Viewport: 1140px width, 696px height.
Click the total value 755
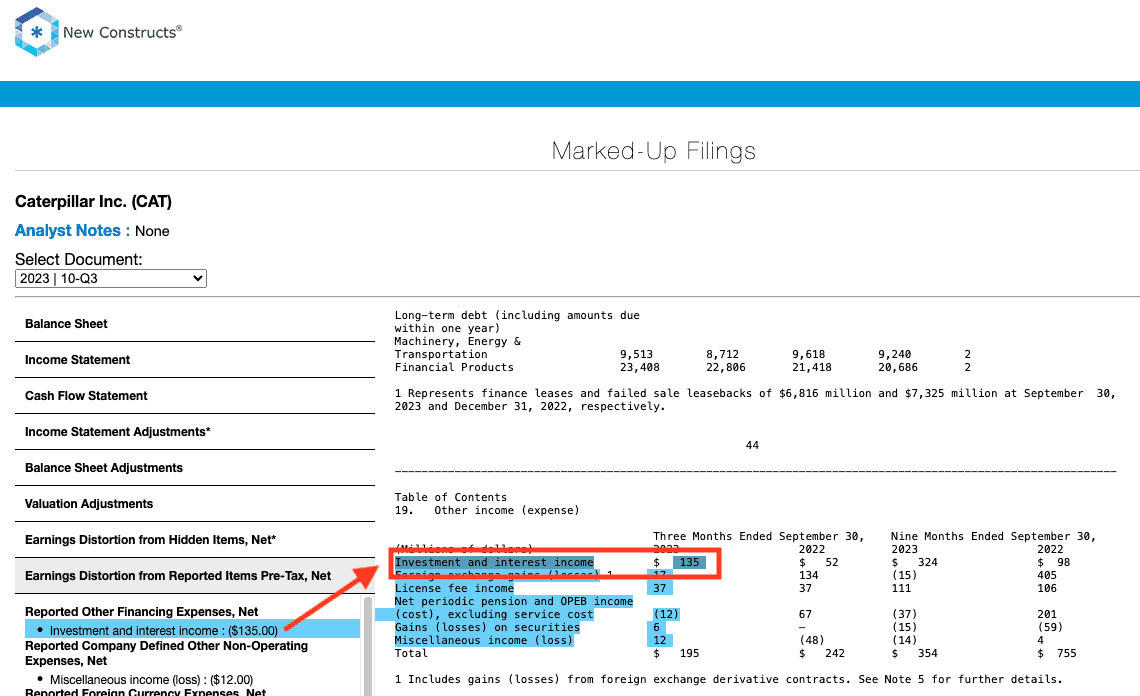[x=1067, y=654]
